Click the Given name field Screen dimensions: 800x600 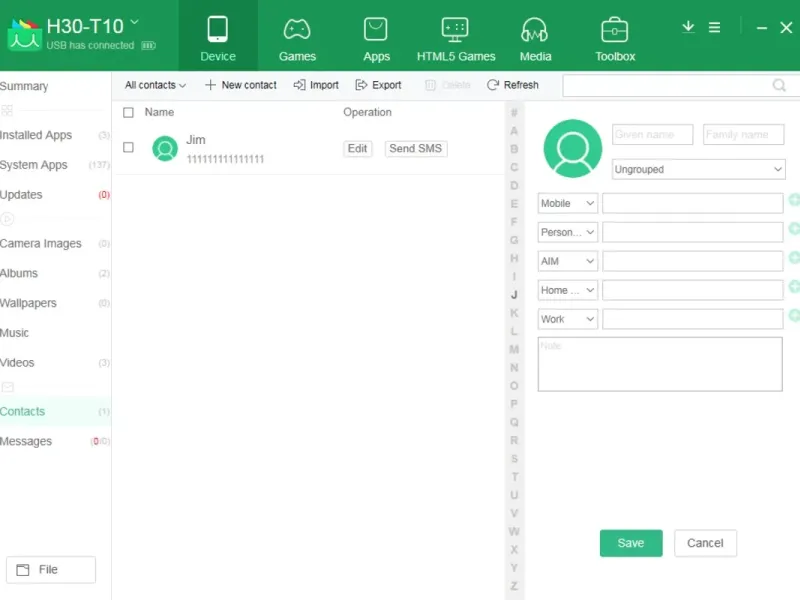click(x=653, y=135)
